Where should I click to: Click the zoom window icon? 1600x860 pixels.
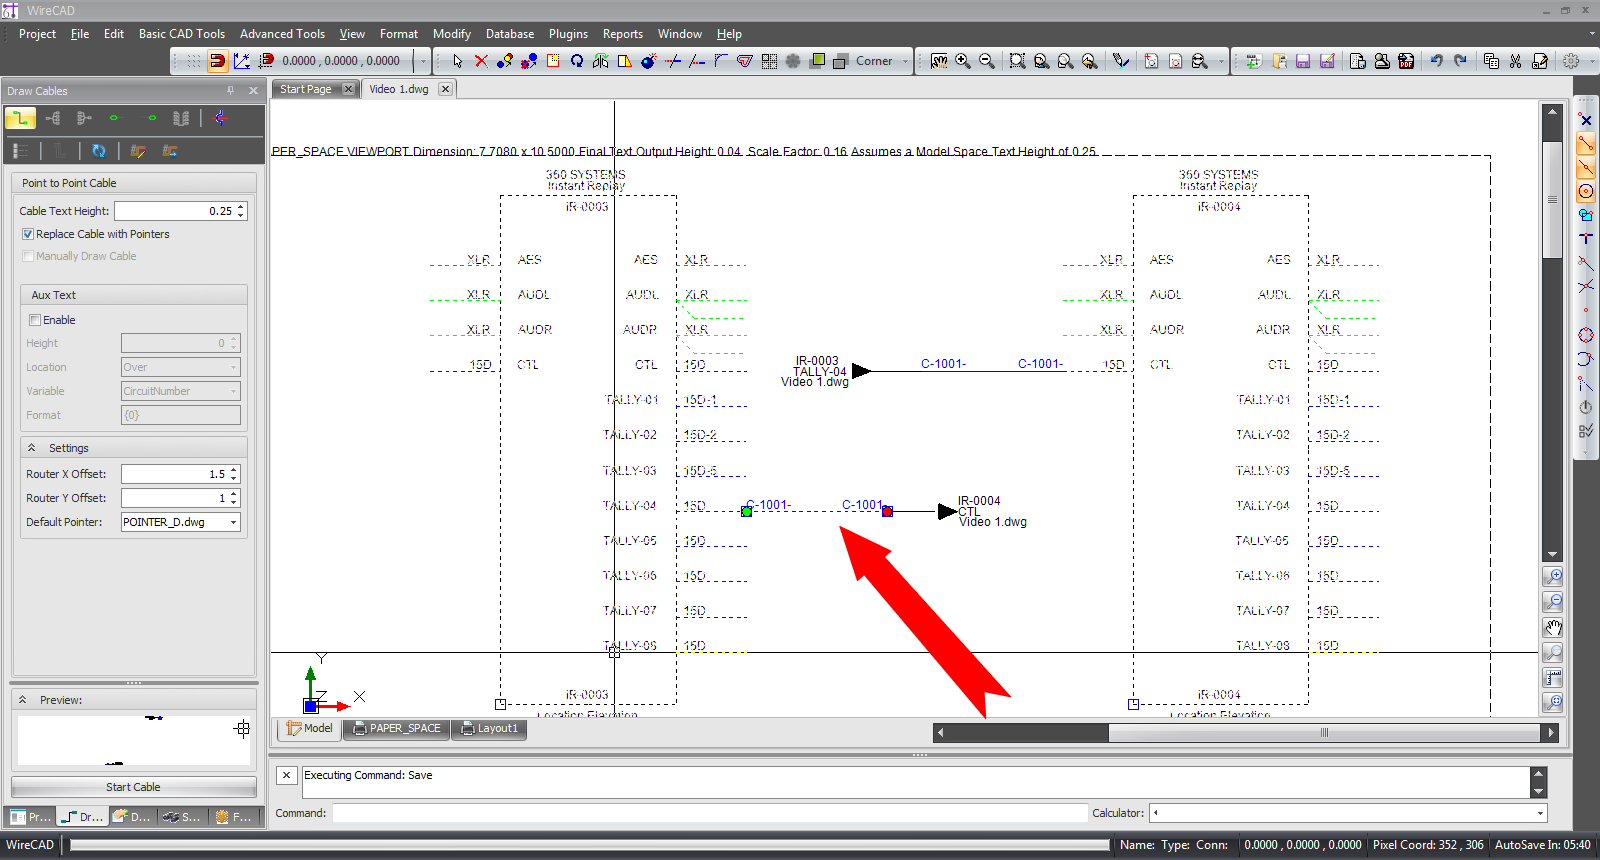[1017, 61]
